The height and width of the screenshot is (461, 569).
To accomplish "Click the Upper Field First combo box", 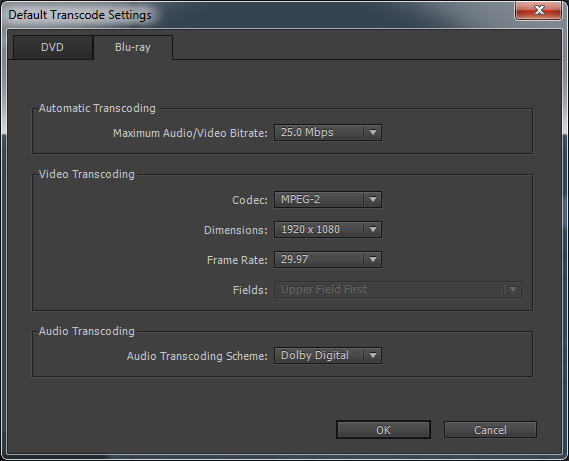I will [398, 290].
